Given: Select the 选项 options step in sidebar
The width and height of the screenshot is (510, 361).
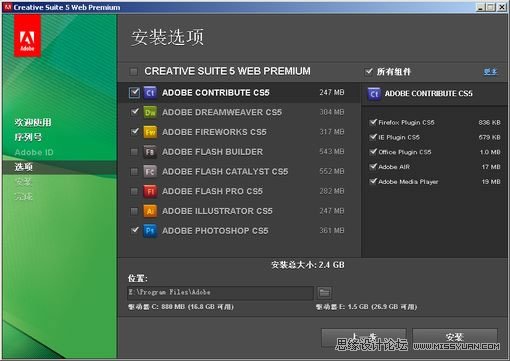Looking at the screenshot, I should tap(23, 167).
